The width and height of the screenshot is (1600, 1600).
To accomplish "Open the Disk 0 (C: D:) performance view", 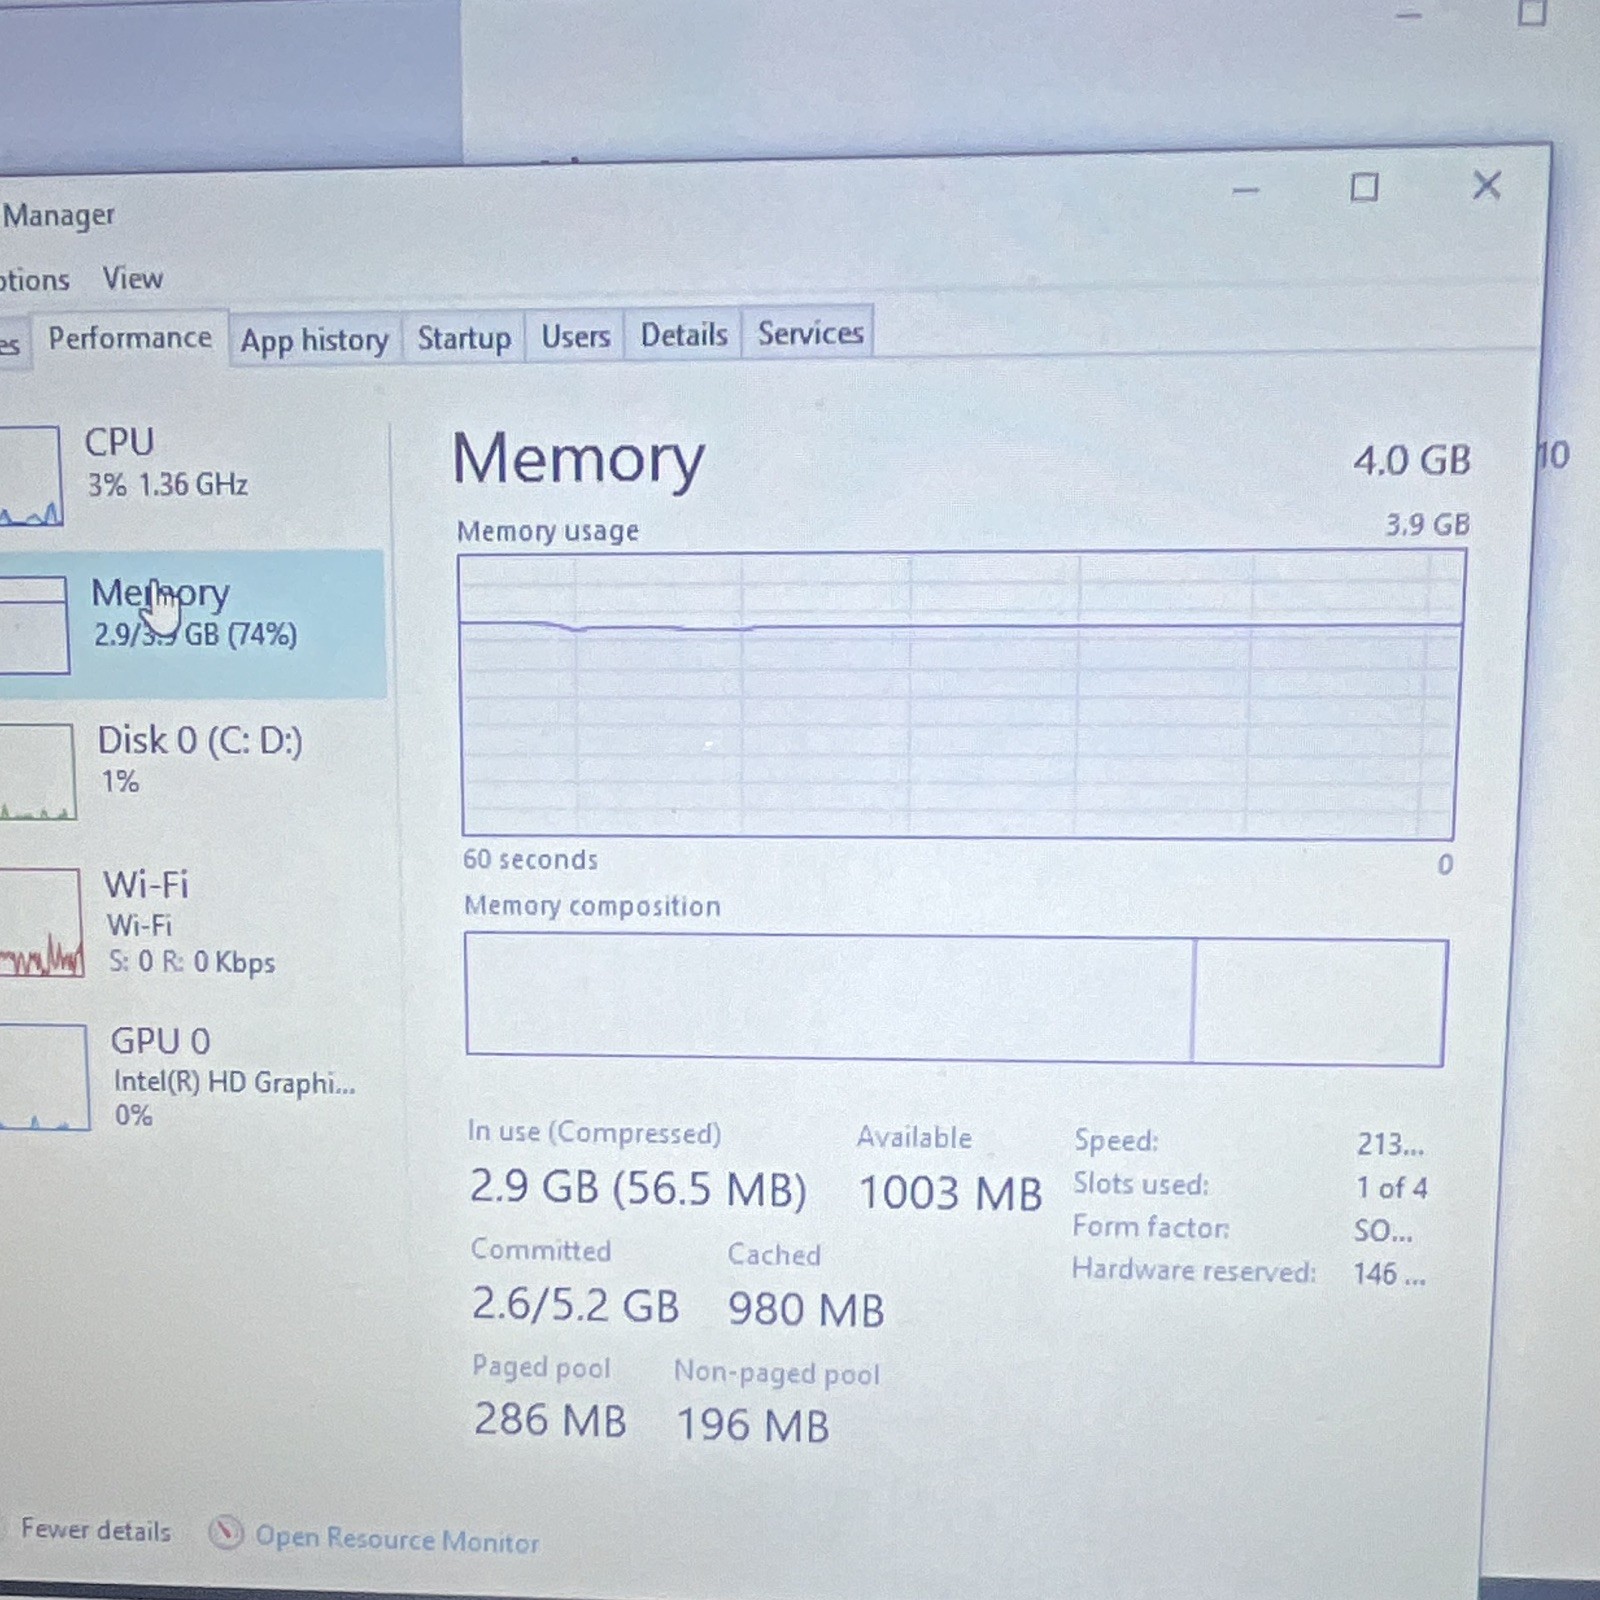I will tap(192, 768).
